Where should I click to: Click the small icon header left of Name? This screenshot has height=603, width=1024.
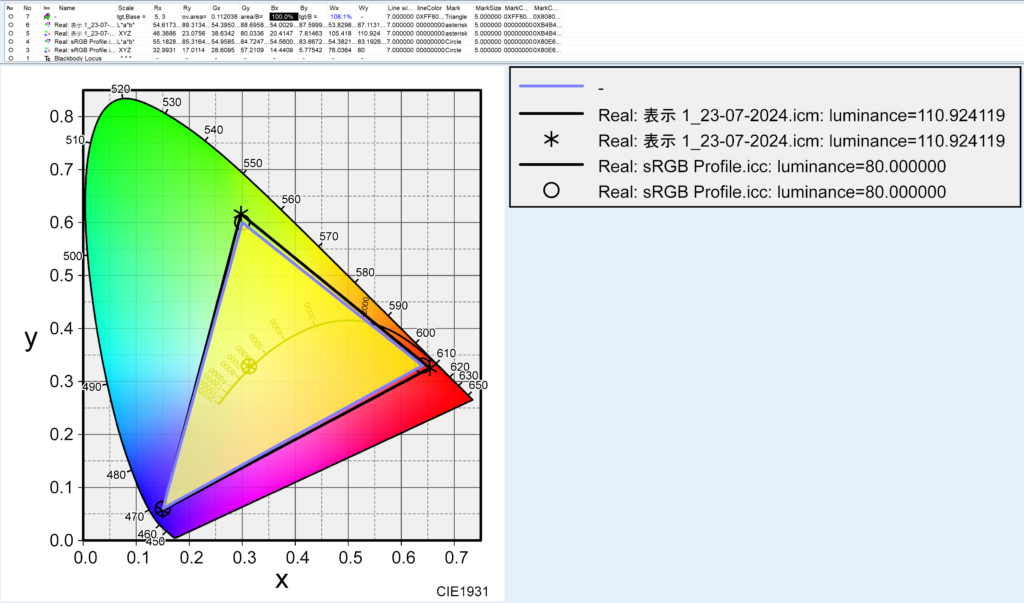click(46, 8)
